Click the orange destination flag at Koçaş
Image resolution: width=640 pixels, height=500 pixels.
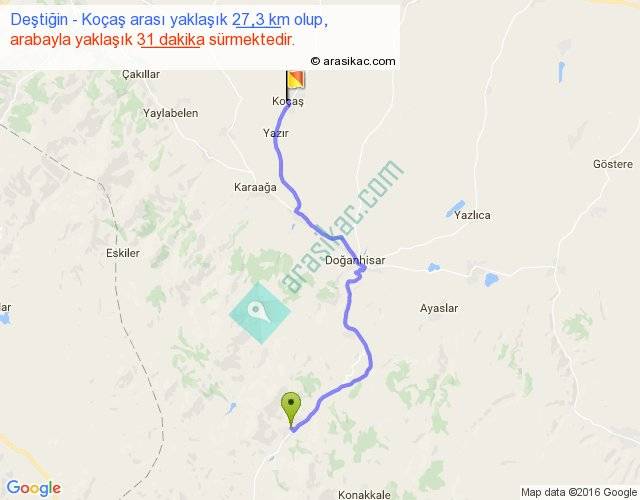(x=295, y=79)
